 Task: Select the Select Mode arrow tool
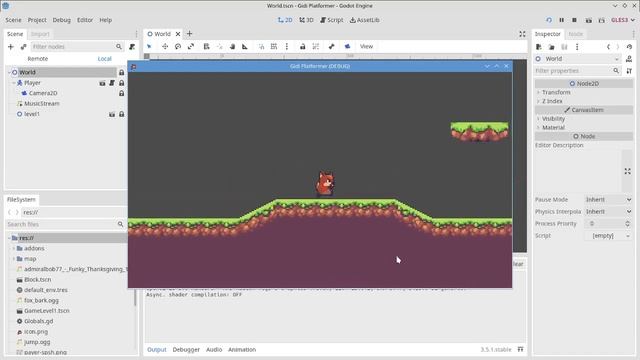(149, 47)
